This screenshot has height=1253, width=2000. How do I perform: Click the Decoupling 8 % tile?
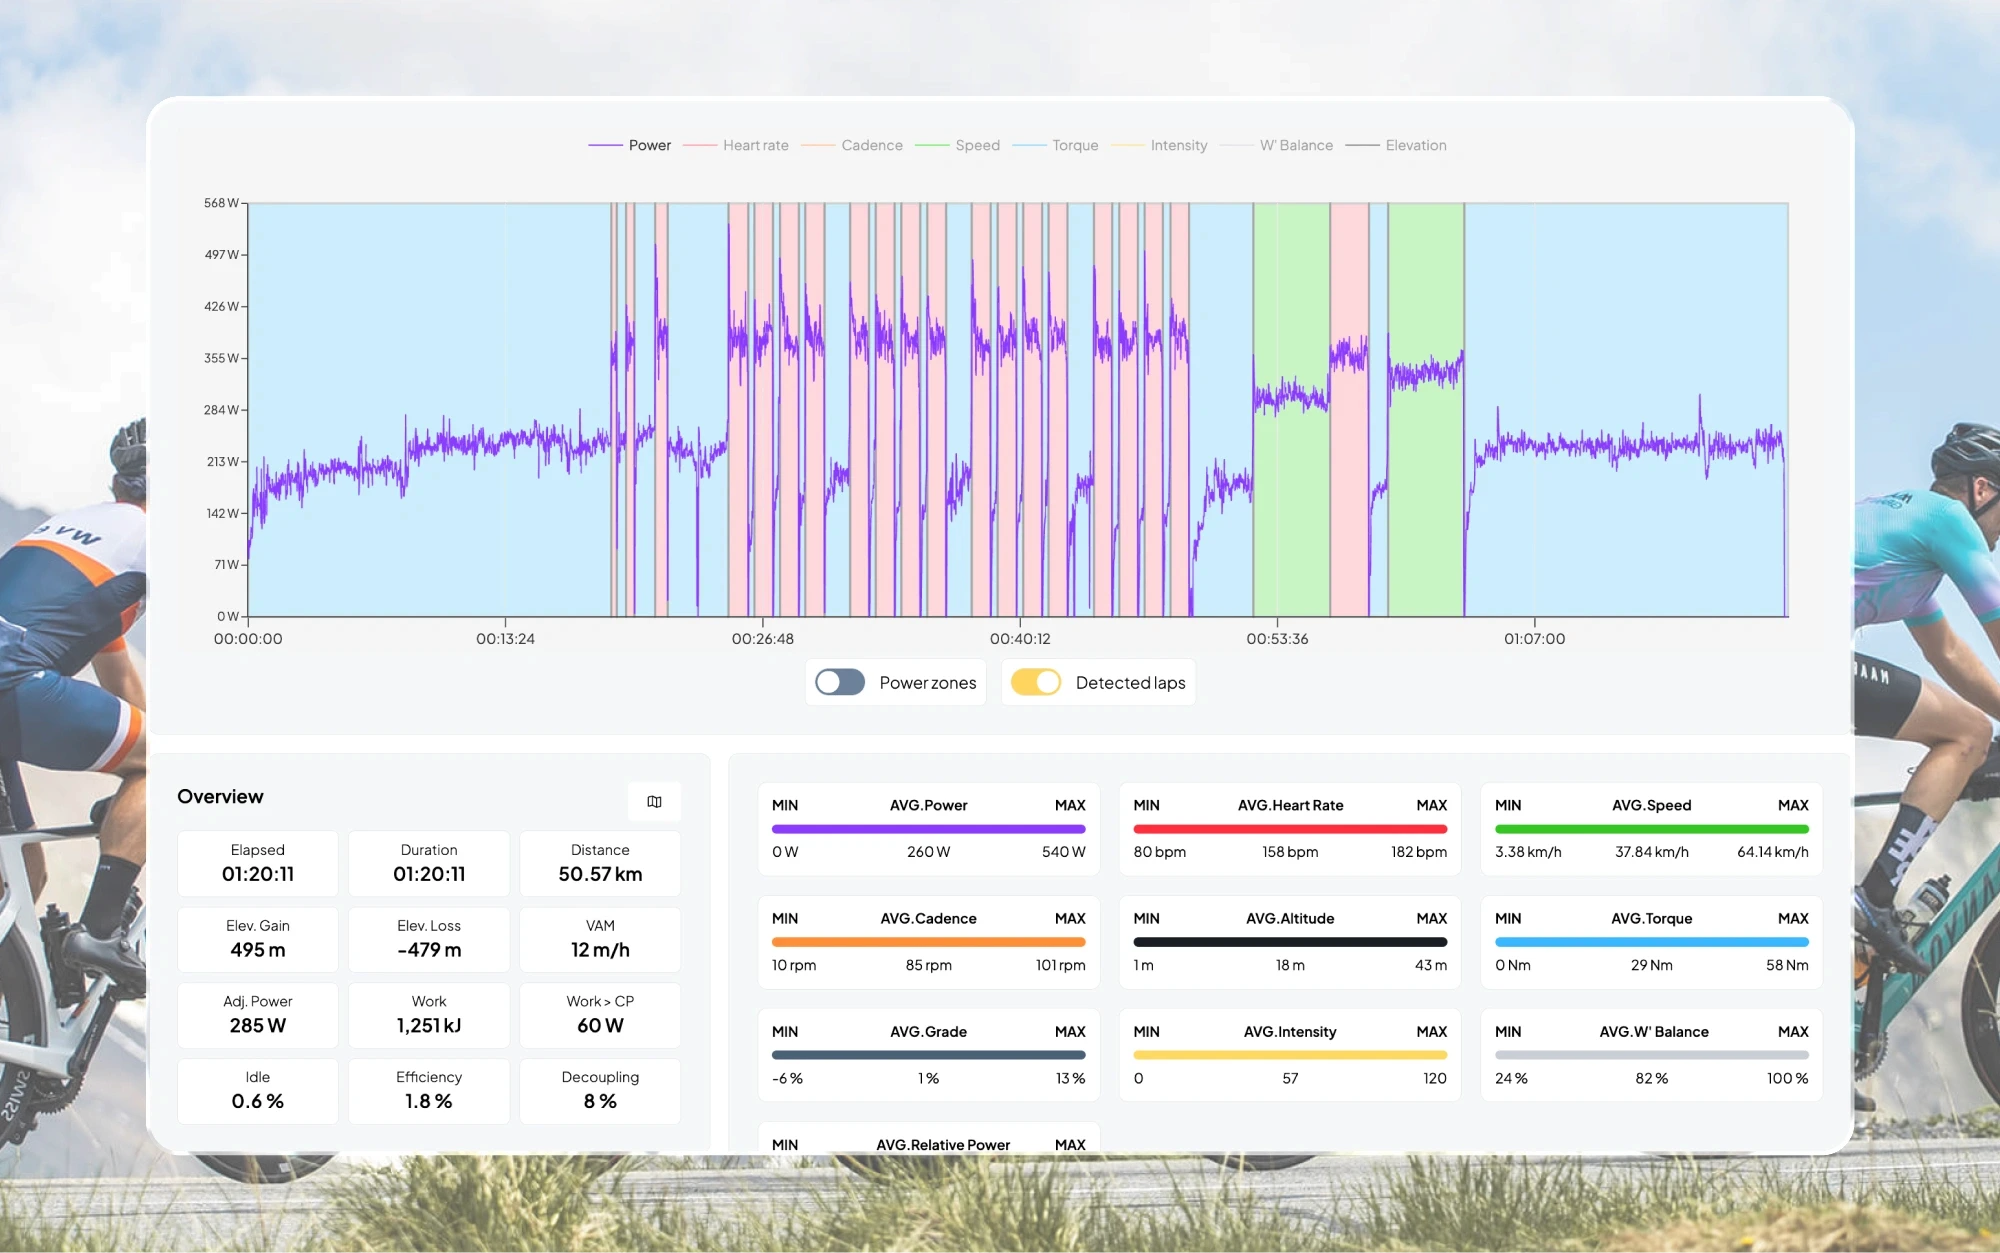point(600,1090)
